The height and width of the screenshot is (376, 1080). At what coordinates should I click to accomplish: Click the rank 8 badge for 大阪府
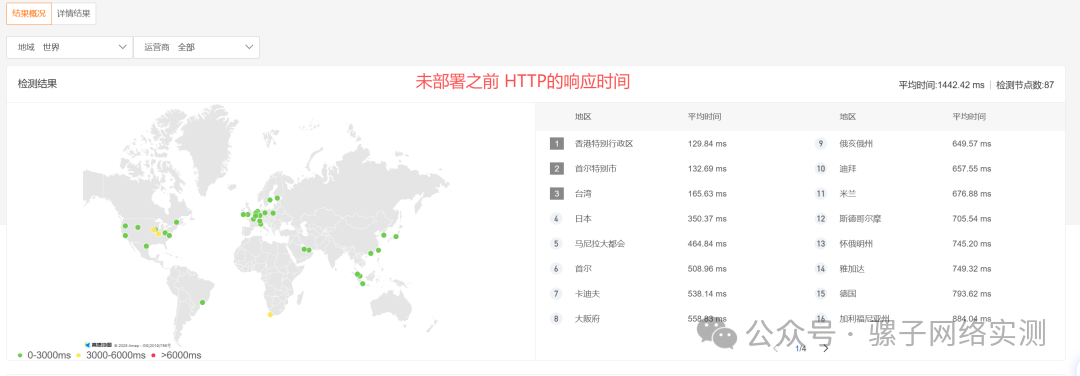coord(557,319)
